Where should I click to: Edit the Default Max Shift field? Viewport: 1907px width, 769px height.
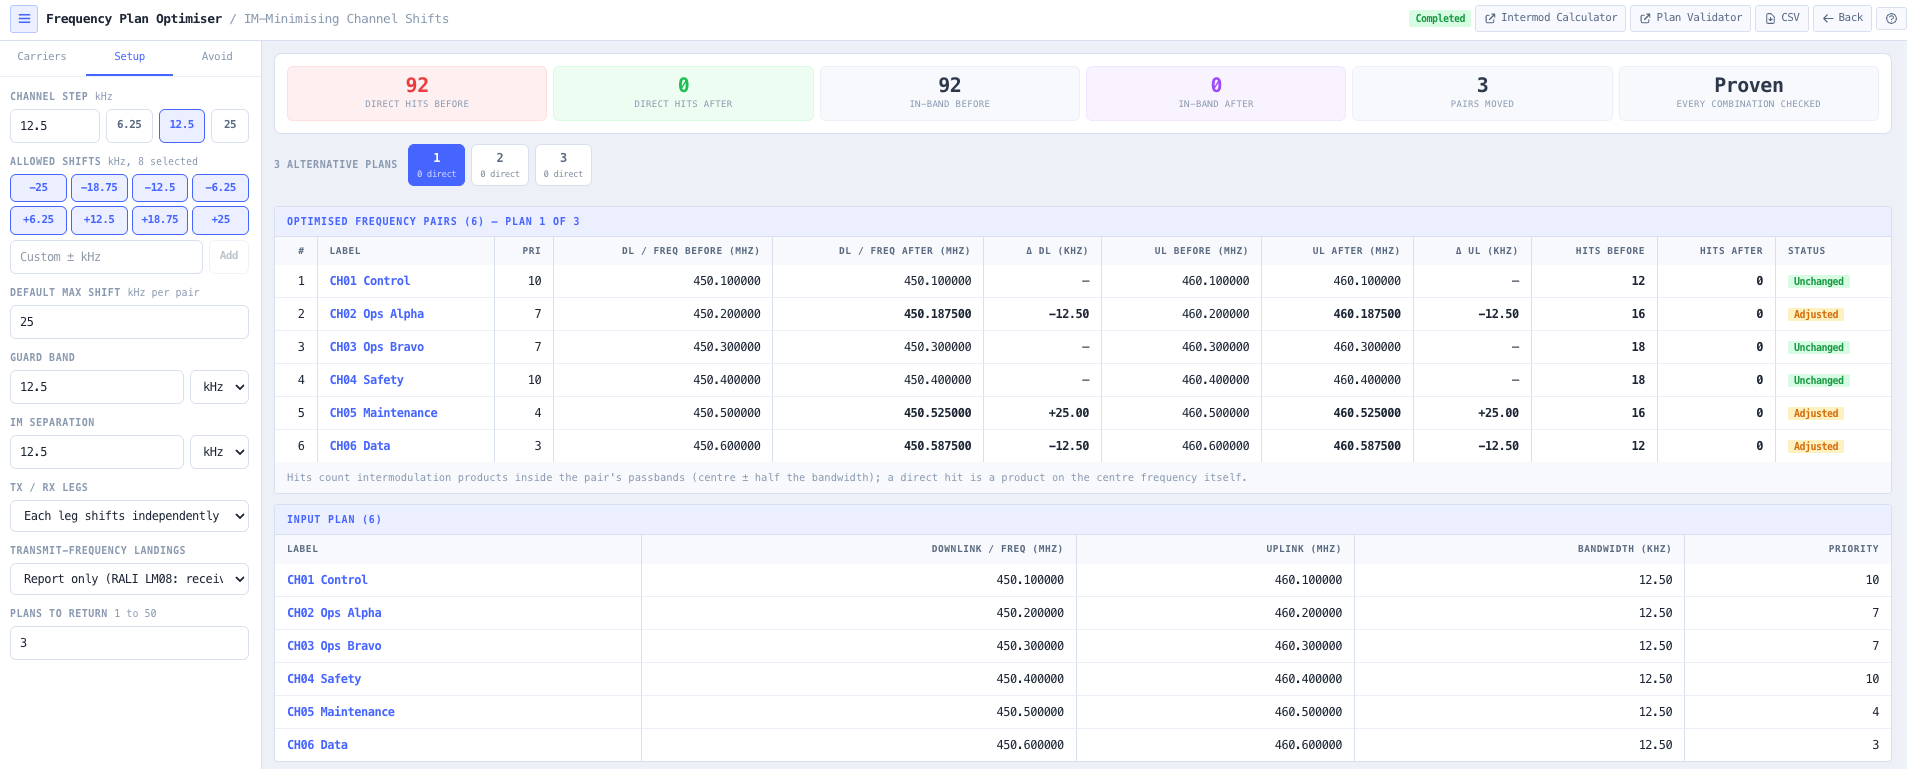point(129,322)
